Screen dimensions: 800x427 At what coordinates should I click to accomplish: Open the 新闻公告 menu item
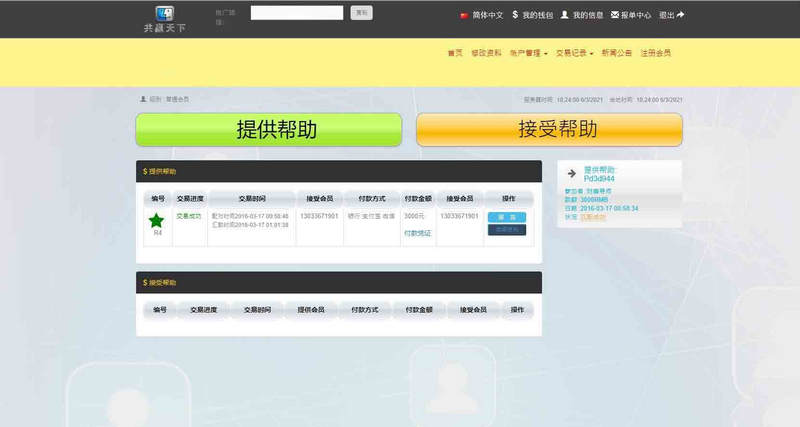[x=617, y=53]
